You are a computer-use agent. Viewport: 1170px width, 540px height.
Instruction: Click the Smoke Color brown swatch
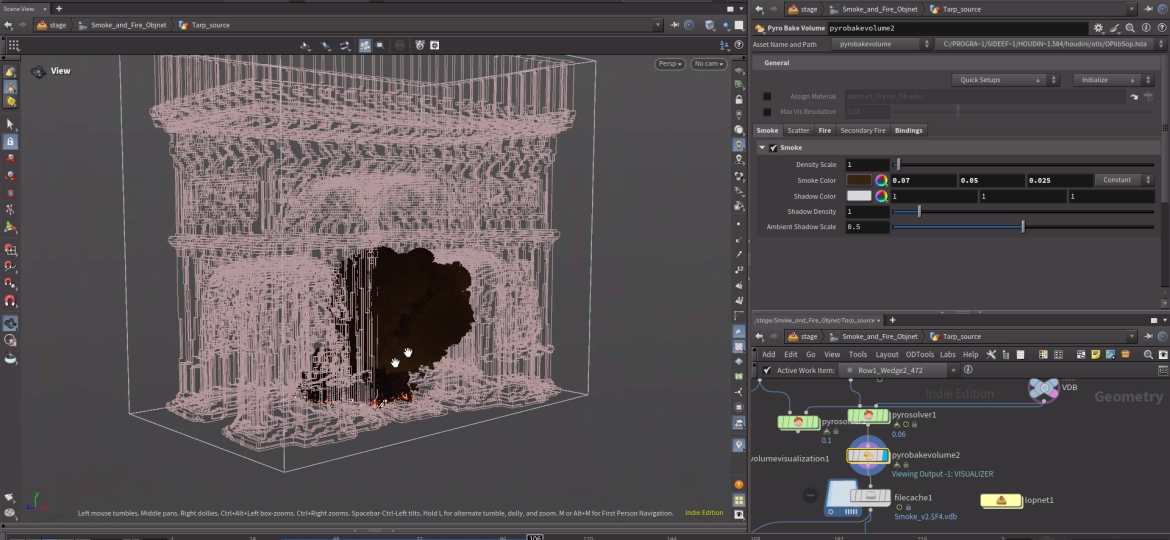click(x=859, y=180)
